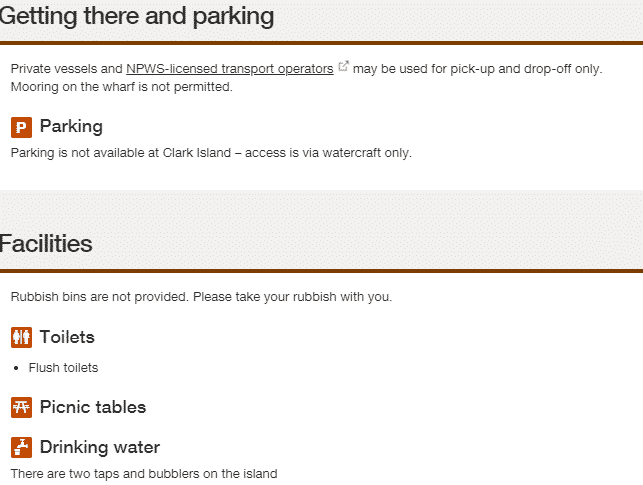Click the Flush toilets list item
This screenshot has height=485, width=643.
(x=64, y=368)
